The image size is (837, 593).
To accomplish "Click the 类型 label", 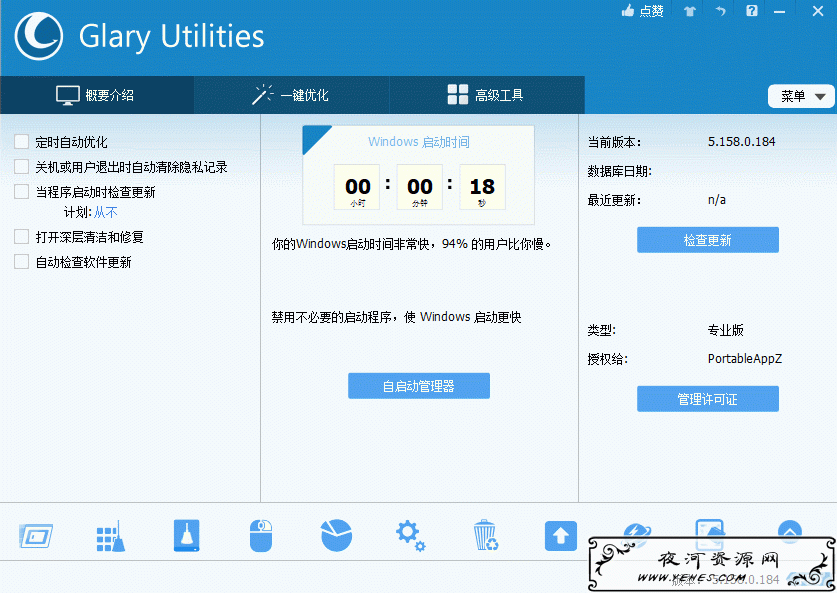I will click(602, 330).
